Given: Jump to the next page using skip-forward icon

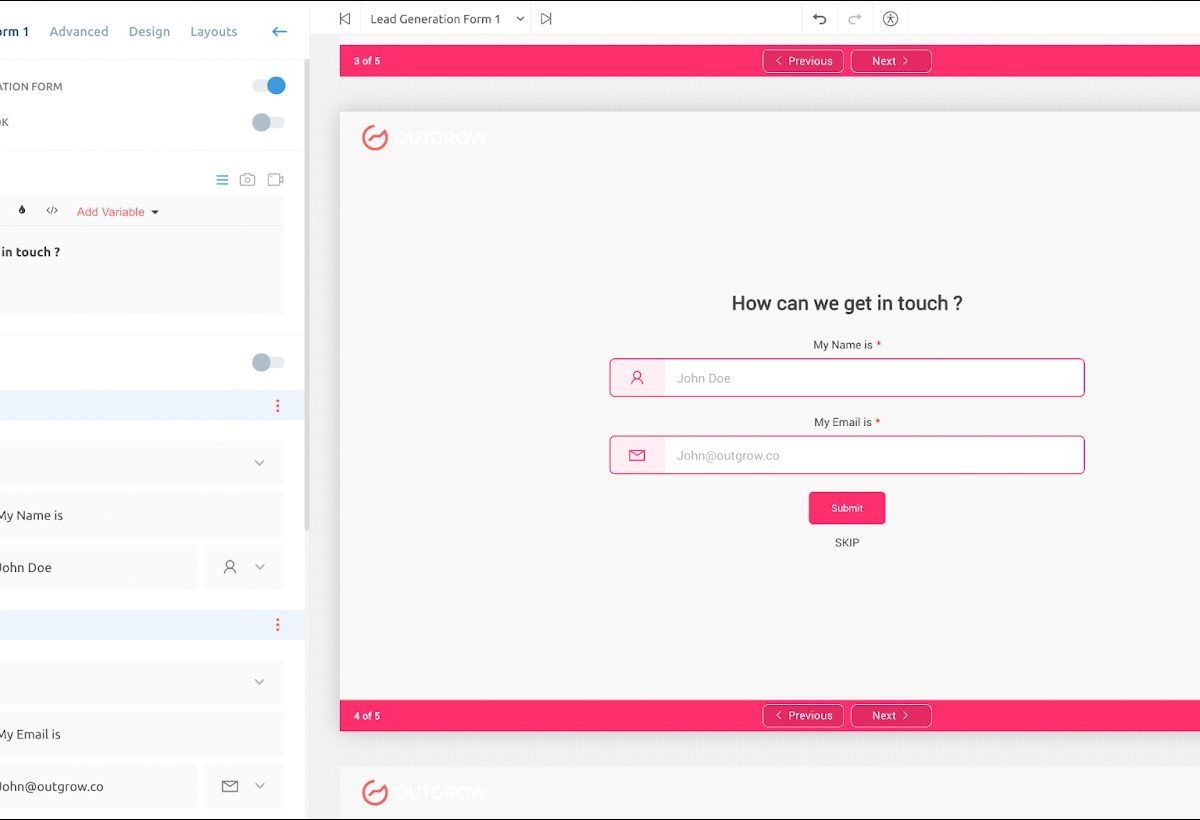Looking at the screenshot, I should (546, 19).
